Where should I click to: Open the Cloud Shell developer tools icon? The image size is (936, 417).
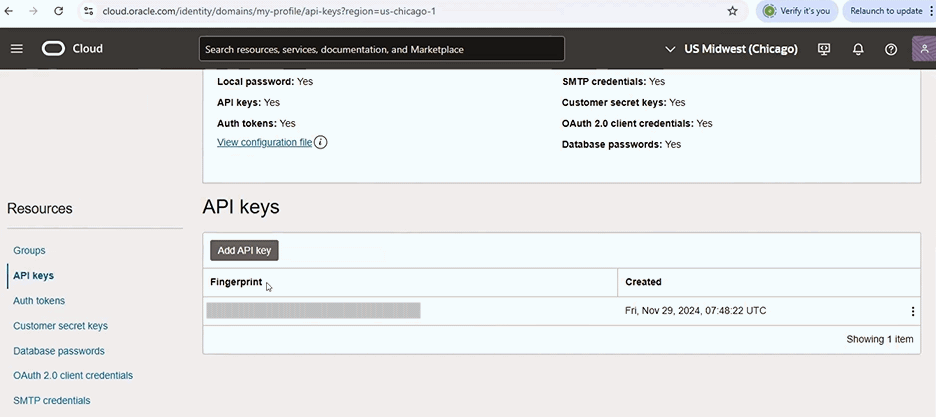click(x=824, y=49)
